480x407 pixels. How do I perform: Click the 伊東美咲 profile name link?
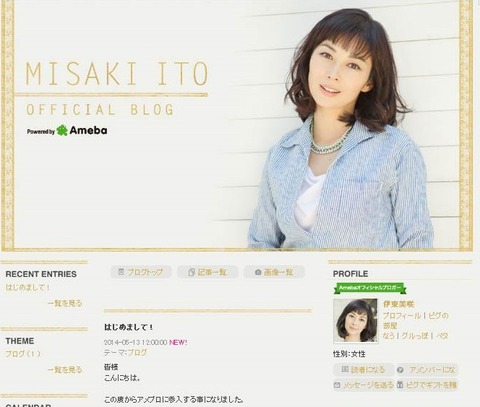[x=398, y=304]
